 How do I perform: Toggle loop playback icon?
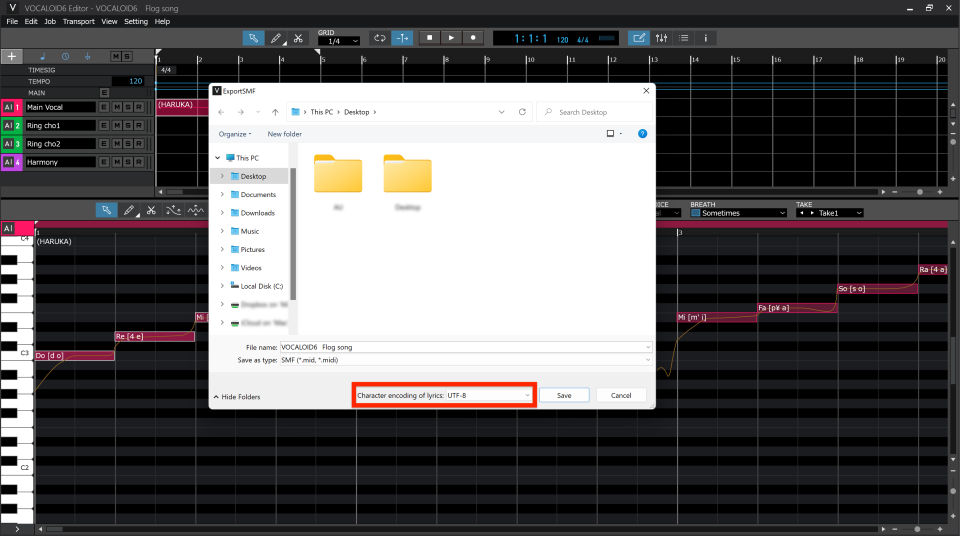point(380,38)
